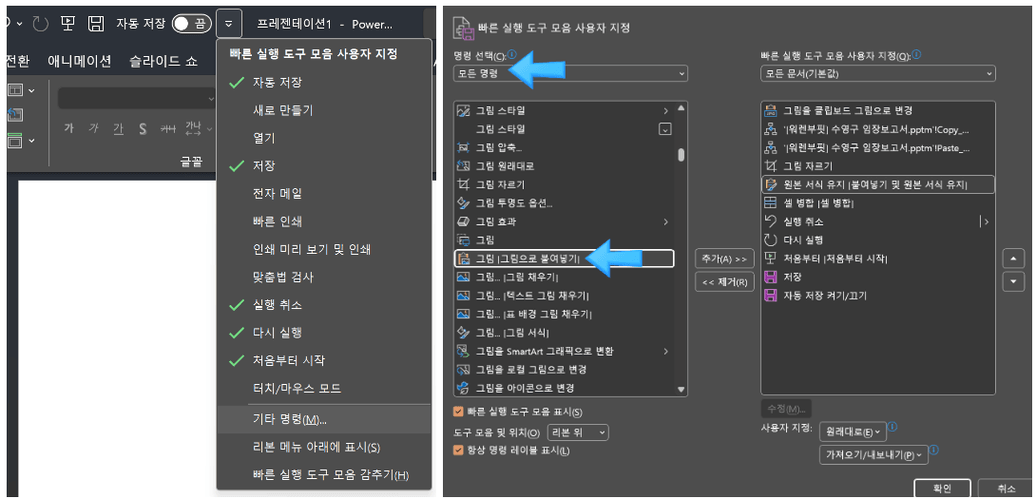Open the 리본 위 toolbar position dropdown
This screenshot has width=1036, height=499.
pos(578,432)
